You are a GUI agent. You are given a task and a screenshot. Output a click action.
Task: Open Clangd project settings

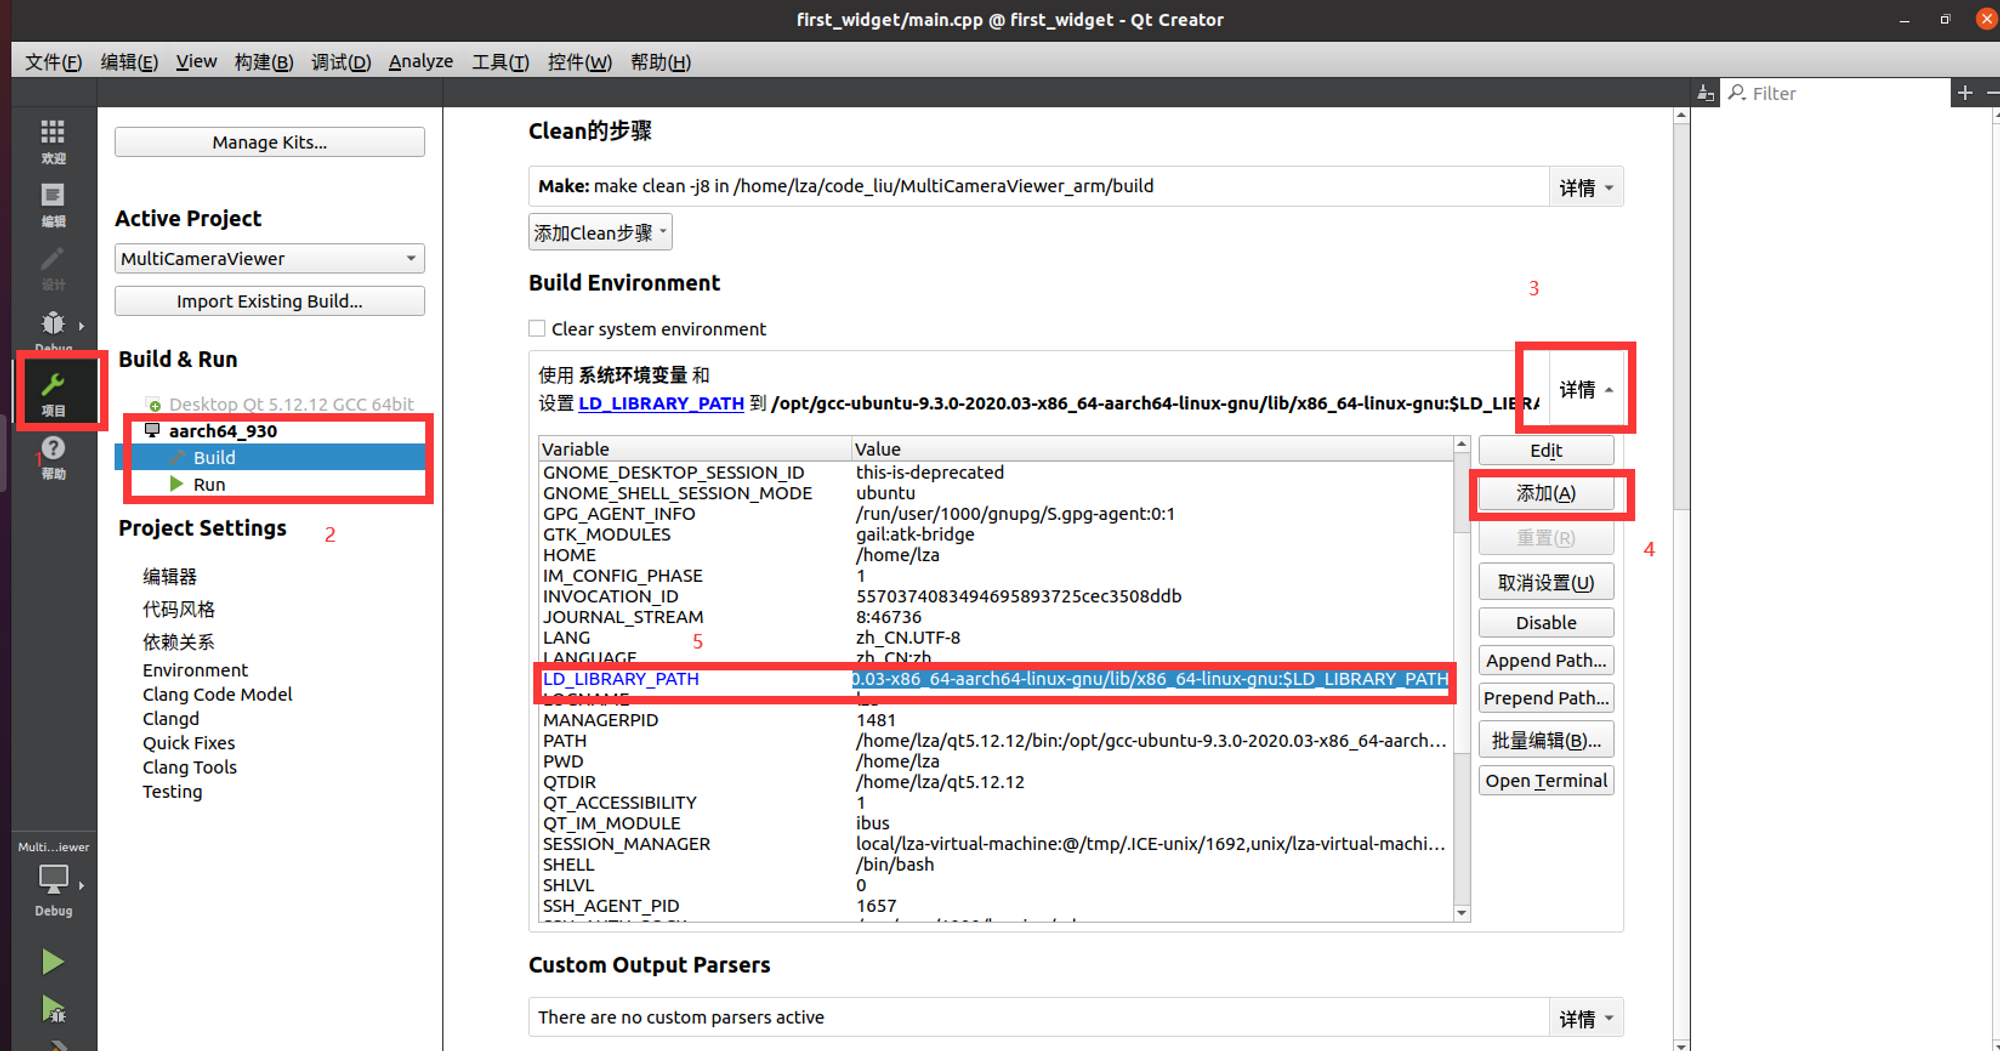coord(170,718)
